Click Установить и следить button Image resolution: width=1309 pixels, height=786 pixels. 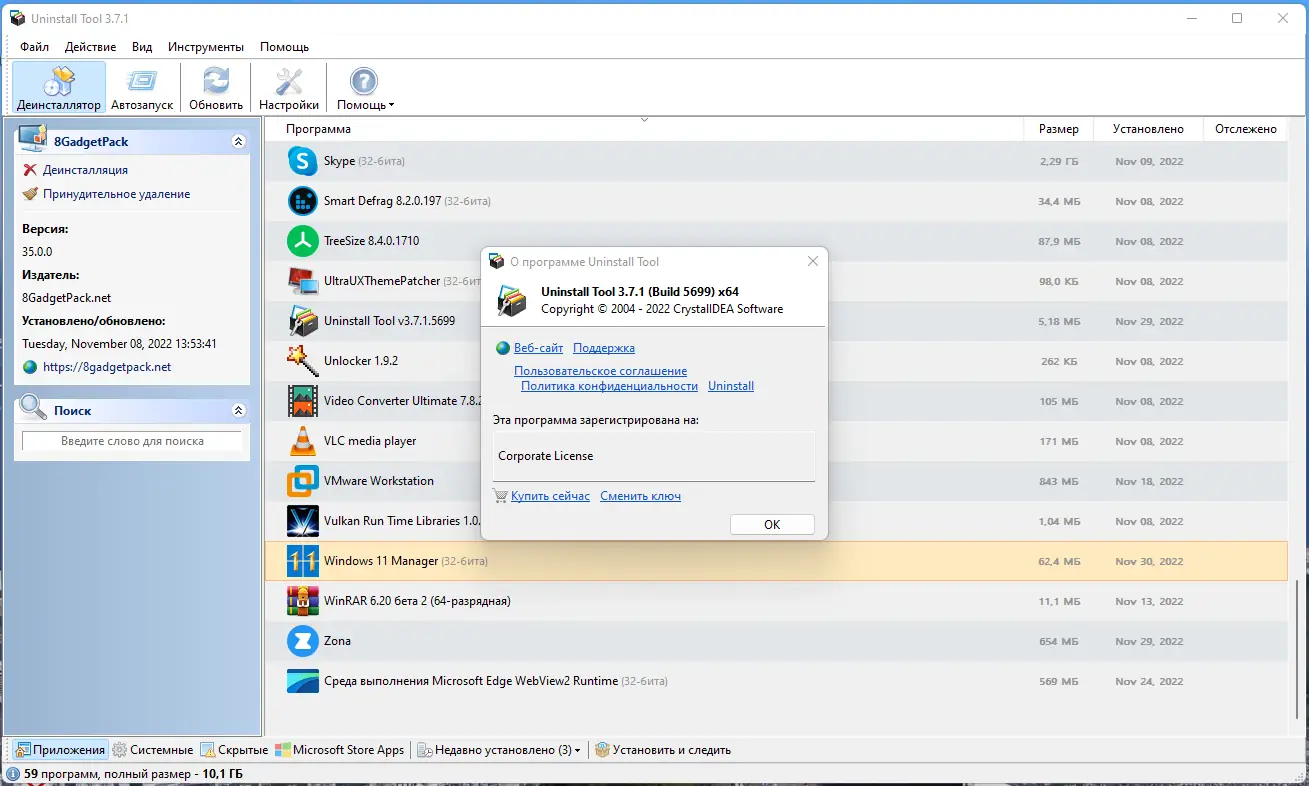pos(663,750)
